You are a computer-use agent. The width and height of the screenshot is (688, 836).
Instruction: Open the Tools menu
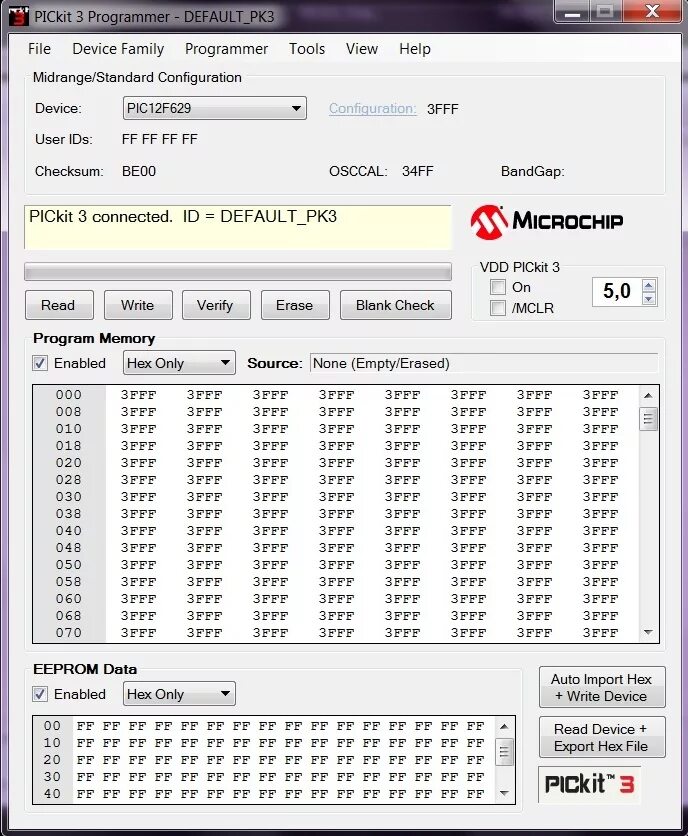pyautogui.click(x=307, y=49)
